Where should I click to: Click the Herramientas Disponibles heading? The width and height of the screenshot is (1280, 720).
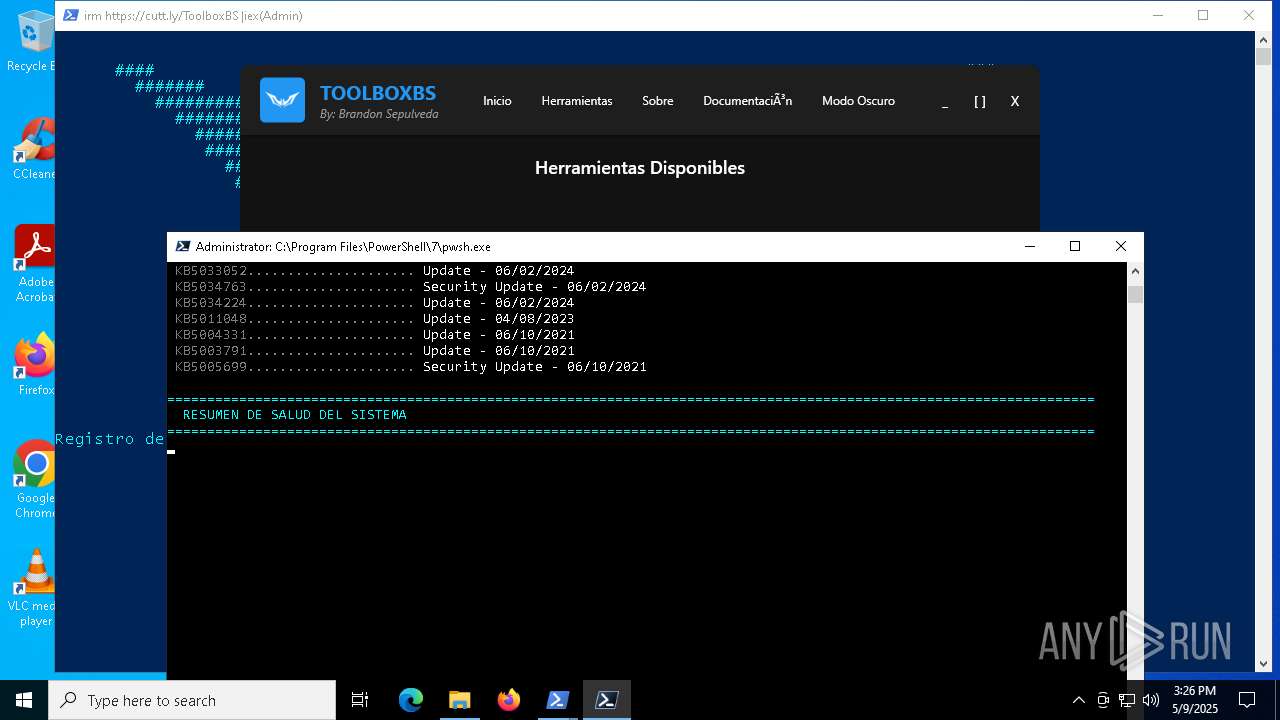pyautogui.click(x=640, y=168)
